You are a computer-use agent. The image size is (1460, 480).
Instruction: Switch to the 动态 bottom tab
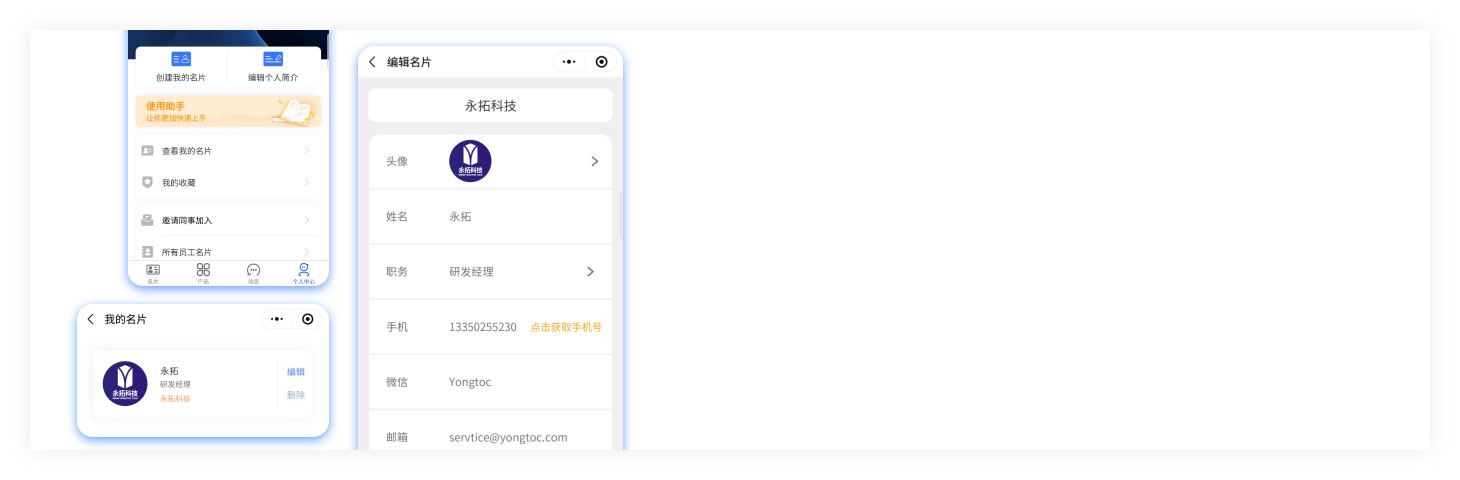tap(253, 273)
